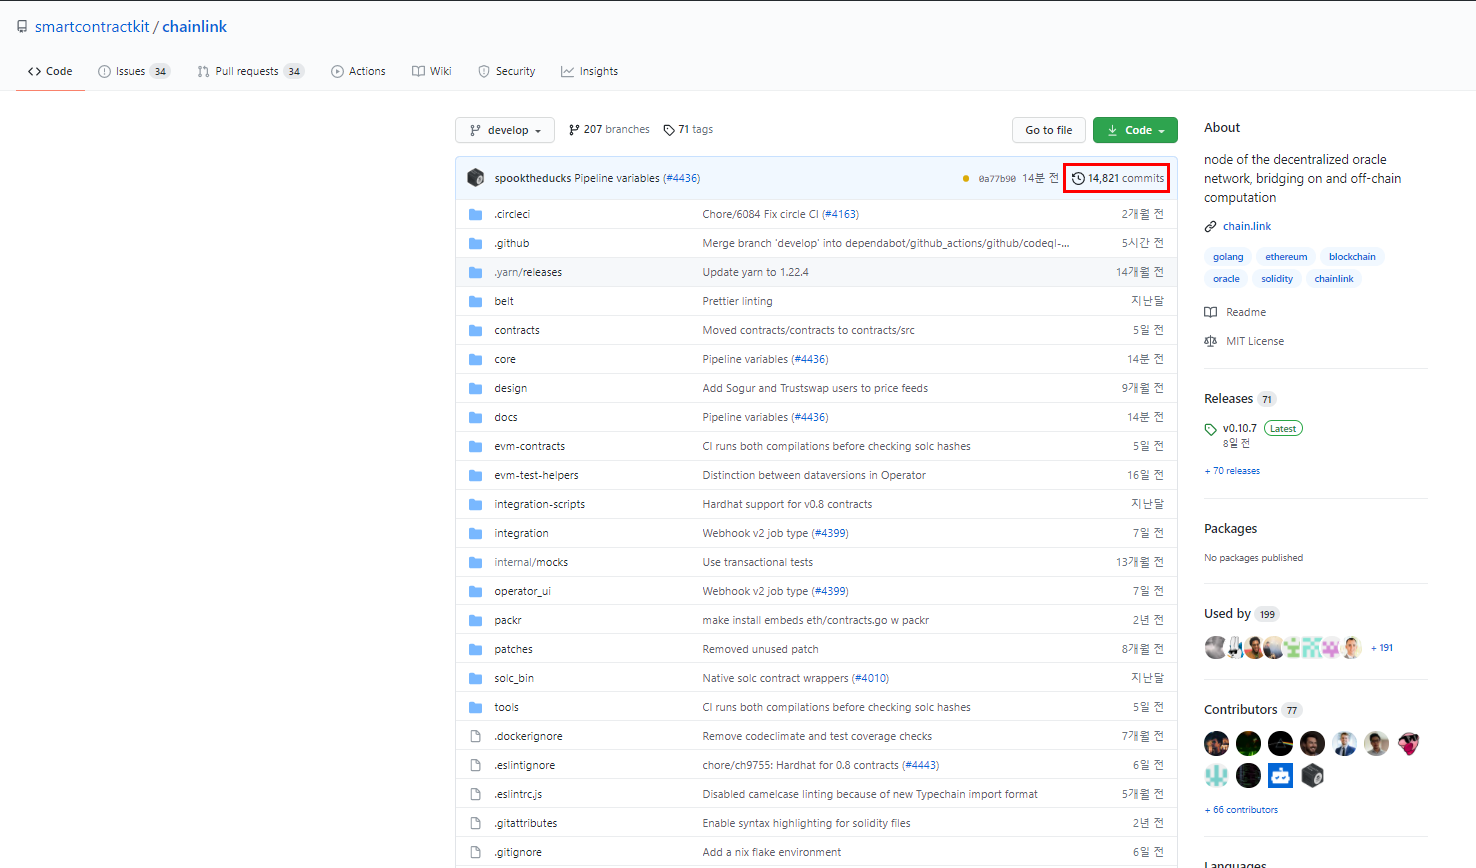This screenshot has width=1476, height=868.
Task: Click the golang topic tag
Action: 1228,257
